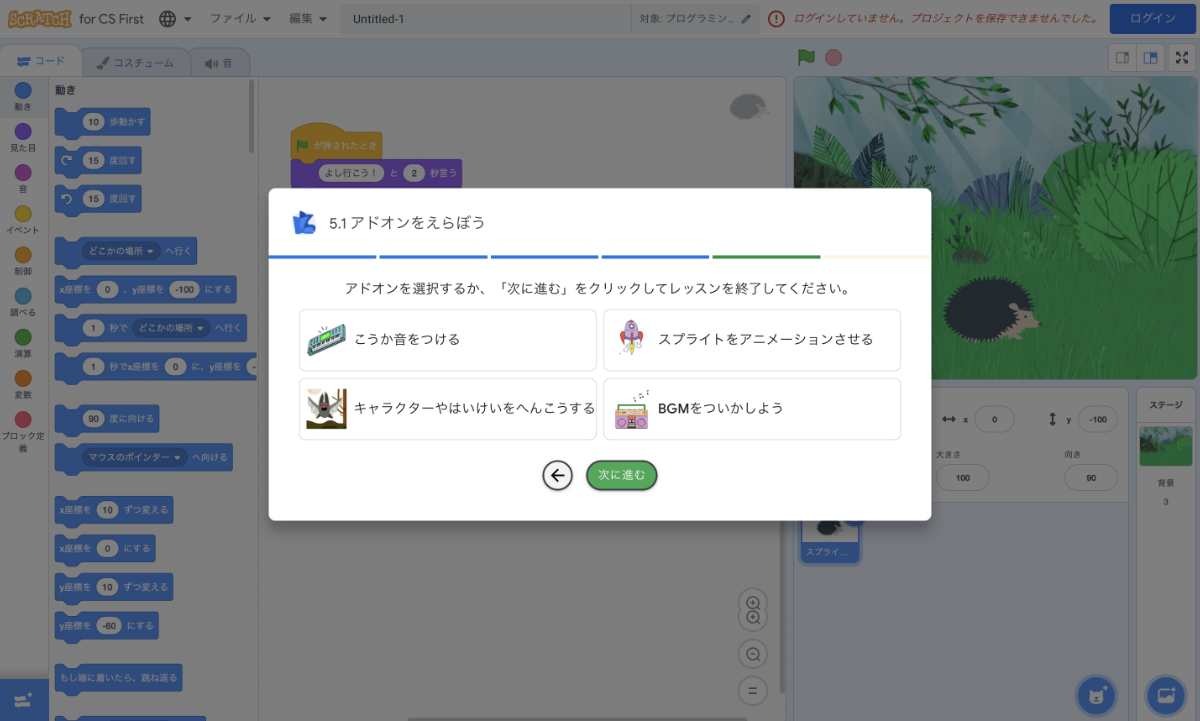This screenshot has height=721, width=1200.
Task: Select the 動き block category
Action: 22,95
